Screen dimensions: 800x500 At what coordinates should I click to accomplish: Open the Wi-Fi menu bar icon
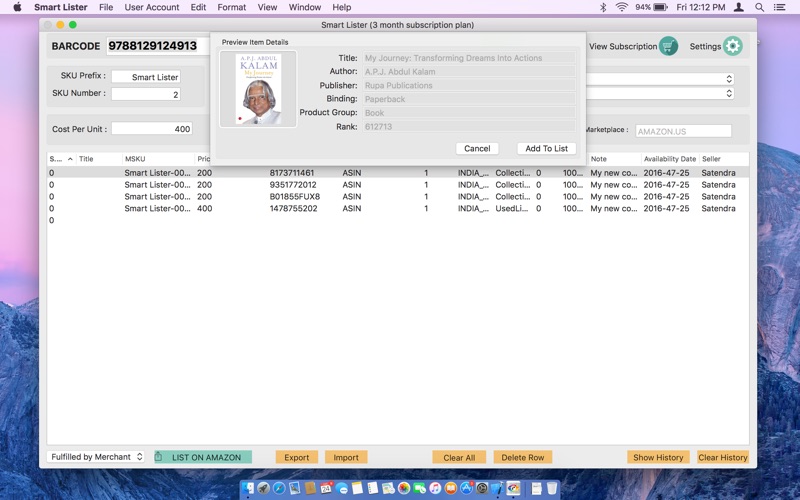(x=621, y=7)
